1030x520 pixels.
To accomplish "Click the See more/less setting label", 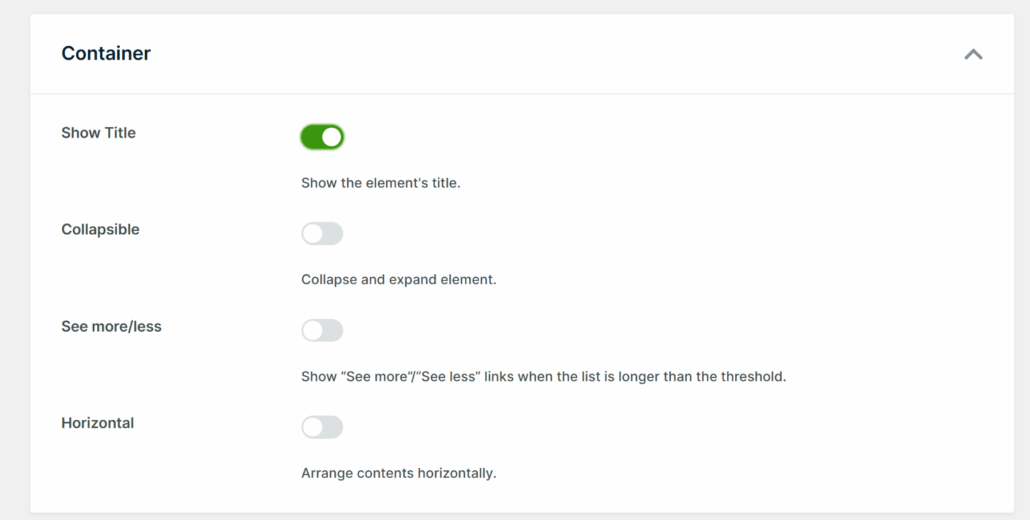I will click(111, 327).
